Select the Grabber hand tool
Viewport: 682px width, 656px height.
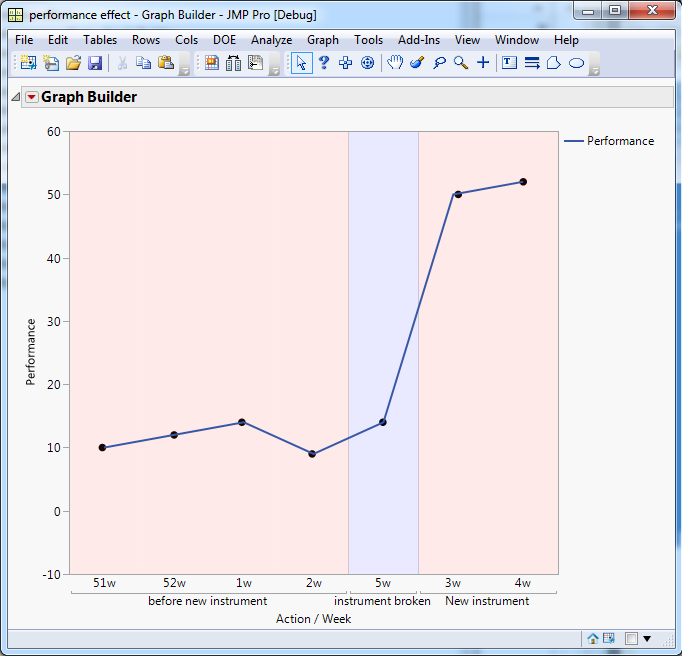(395, 63)
